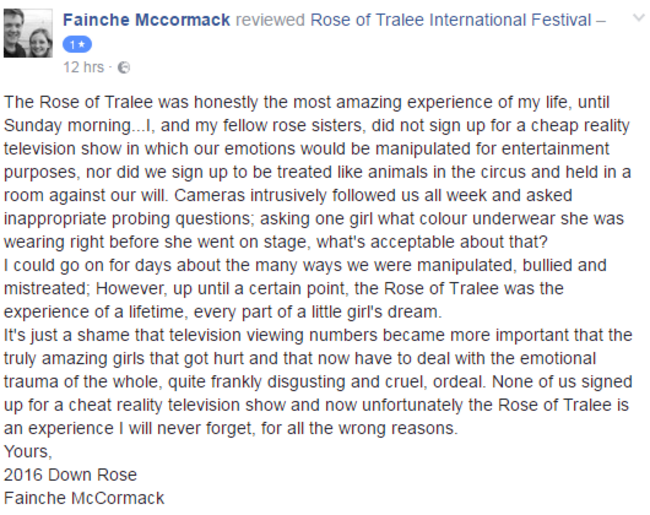
Task: Click the star symbol inside the rating badge
Action: pyautogui.click(x=82, y=45)
